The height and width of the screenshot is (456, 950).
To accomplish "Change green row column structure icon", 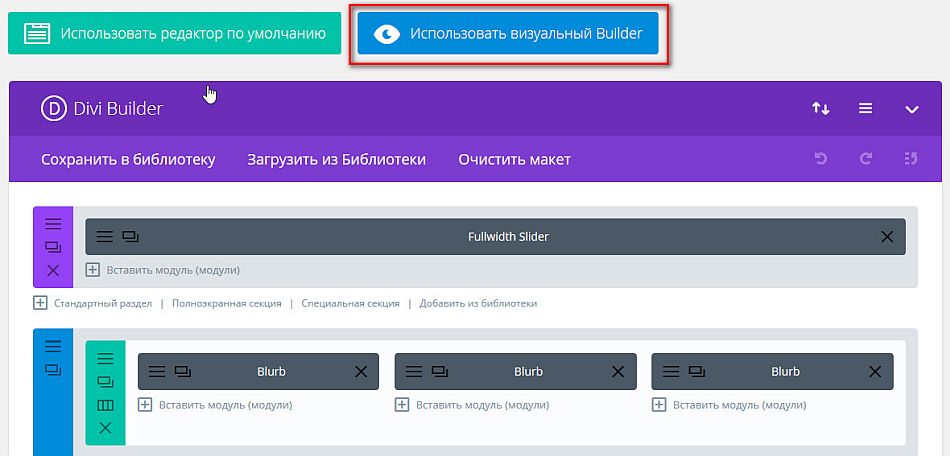I will pos(105,405).
